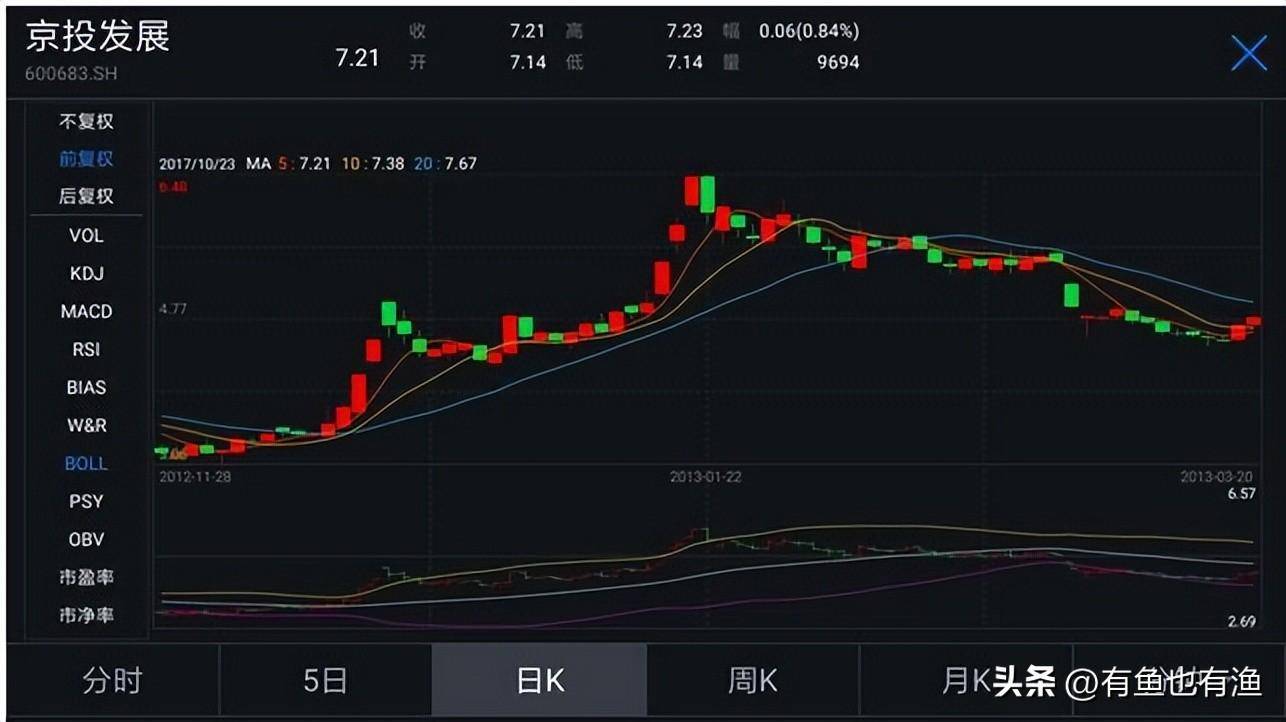Screen dimensions: 1286x722
Task: Switch to the 分时 tab
Action: [x=112, y=681]
